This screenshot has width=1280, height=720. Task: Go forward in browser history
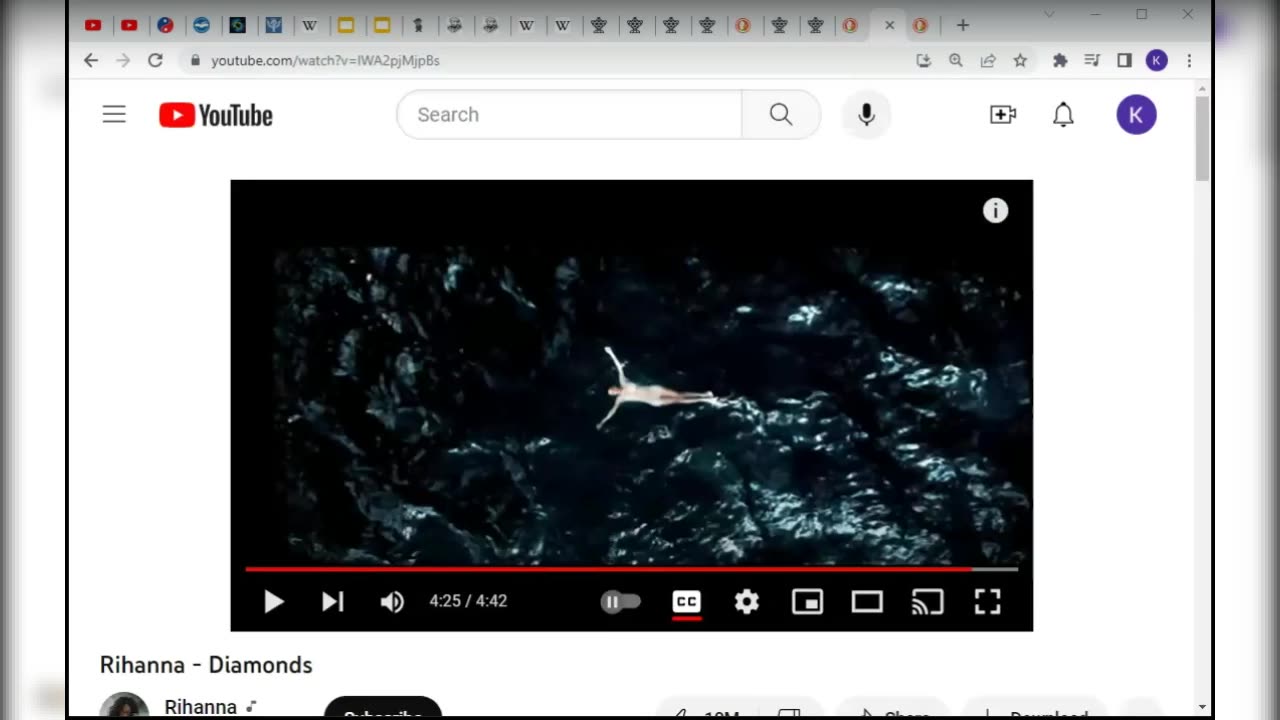pyautogui.click(x=123, y=60)
